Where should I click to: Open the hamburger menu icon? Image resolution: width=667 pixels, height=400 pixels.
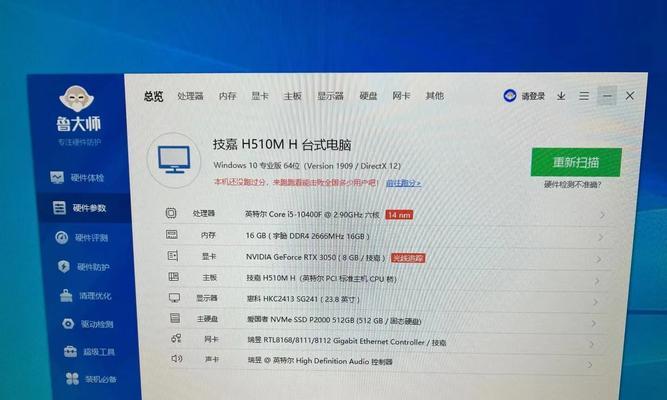pos(584,96)
